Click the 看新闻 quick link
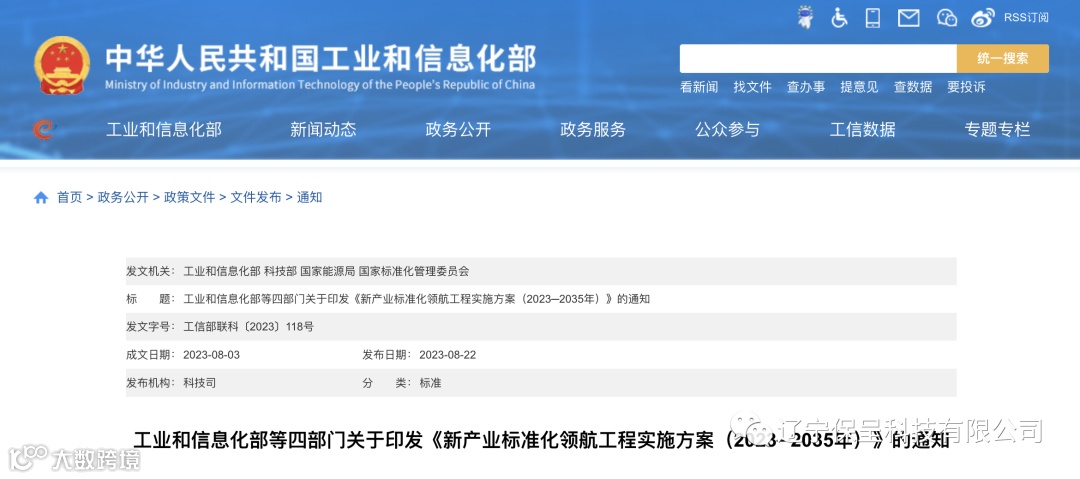This screenshot has width=1080, height=479. click(698, 87)
